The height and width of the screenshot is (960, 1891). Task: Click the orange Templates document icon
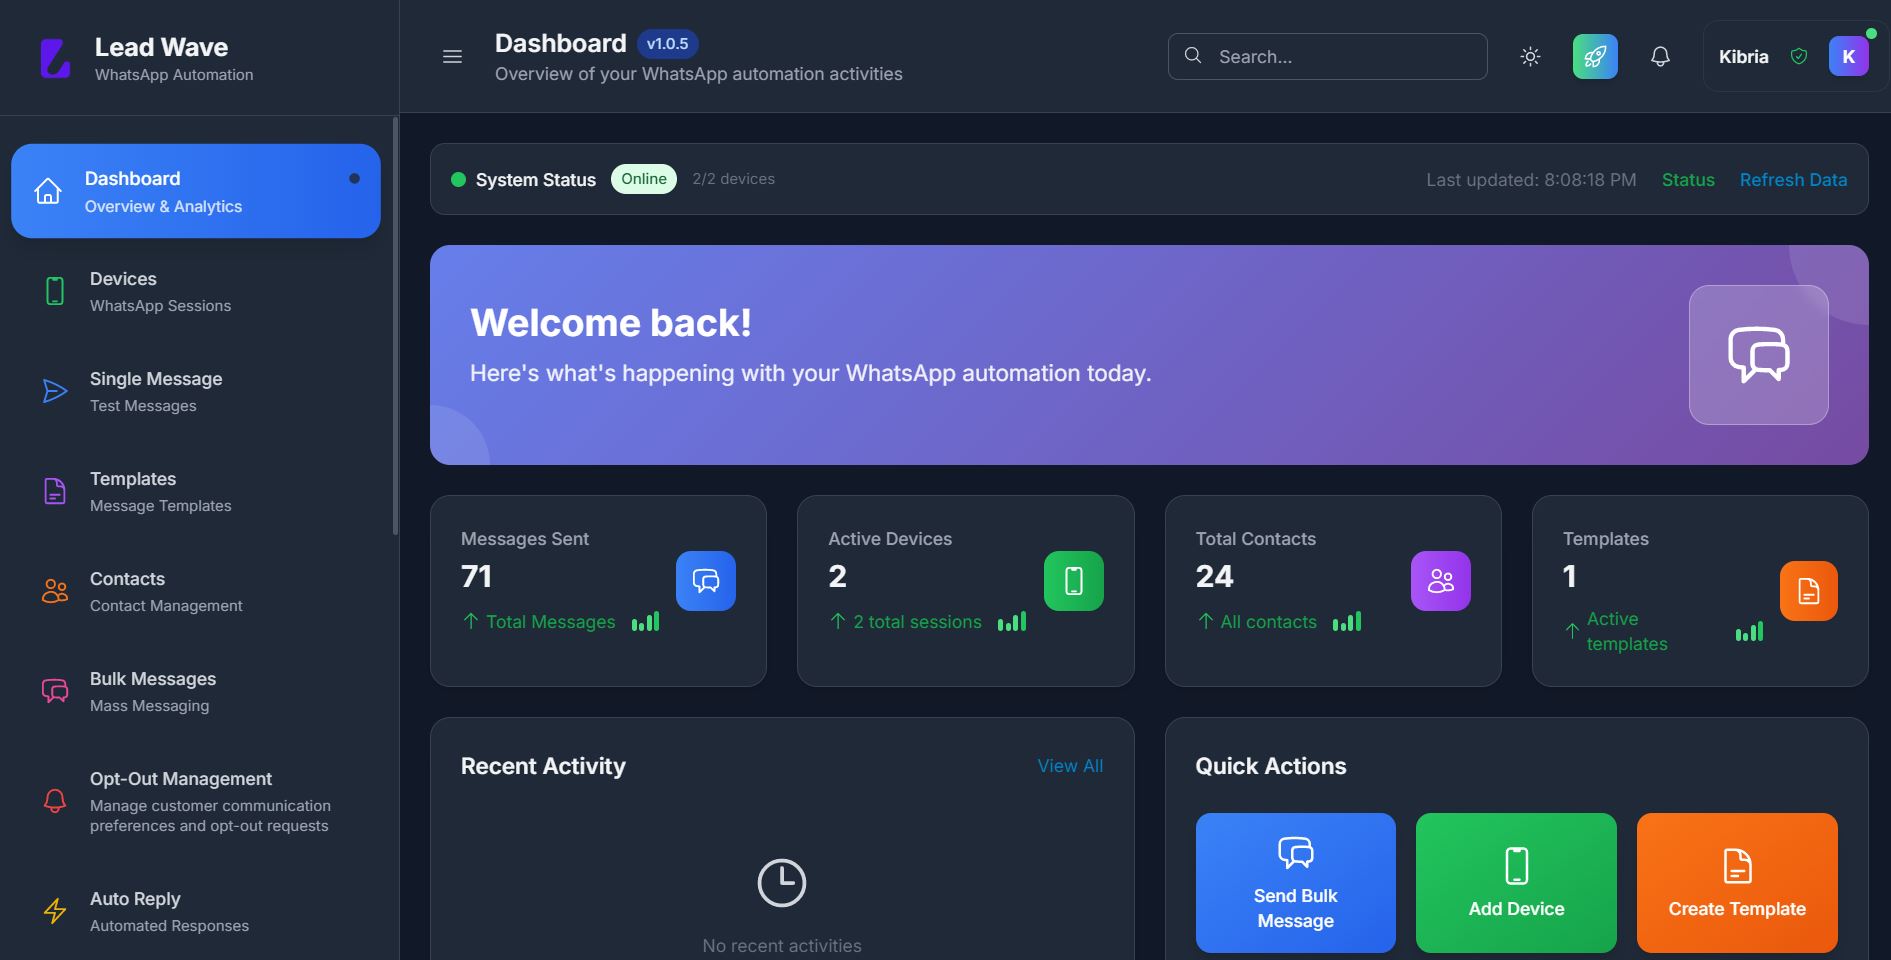pyautogui.click(x=1808, y=591)
